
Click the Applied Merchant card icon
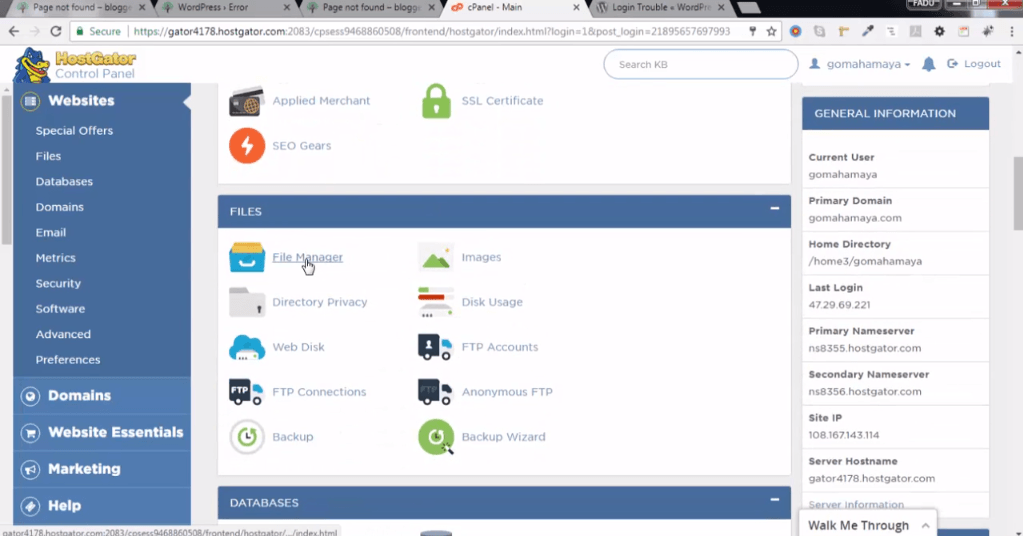pos(247,101)
